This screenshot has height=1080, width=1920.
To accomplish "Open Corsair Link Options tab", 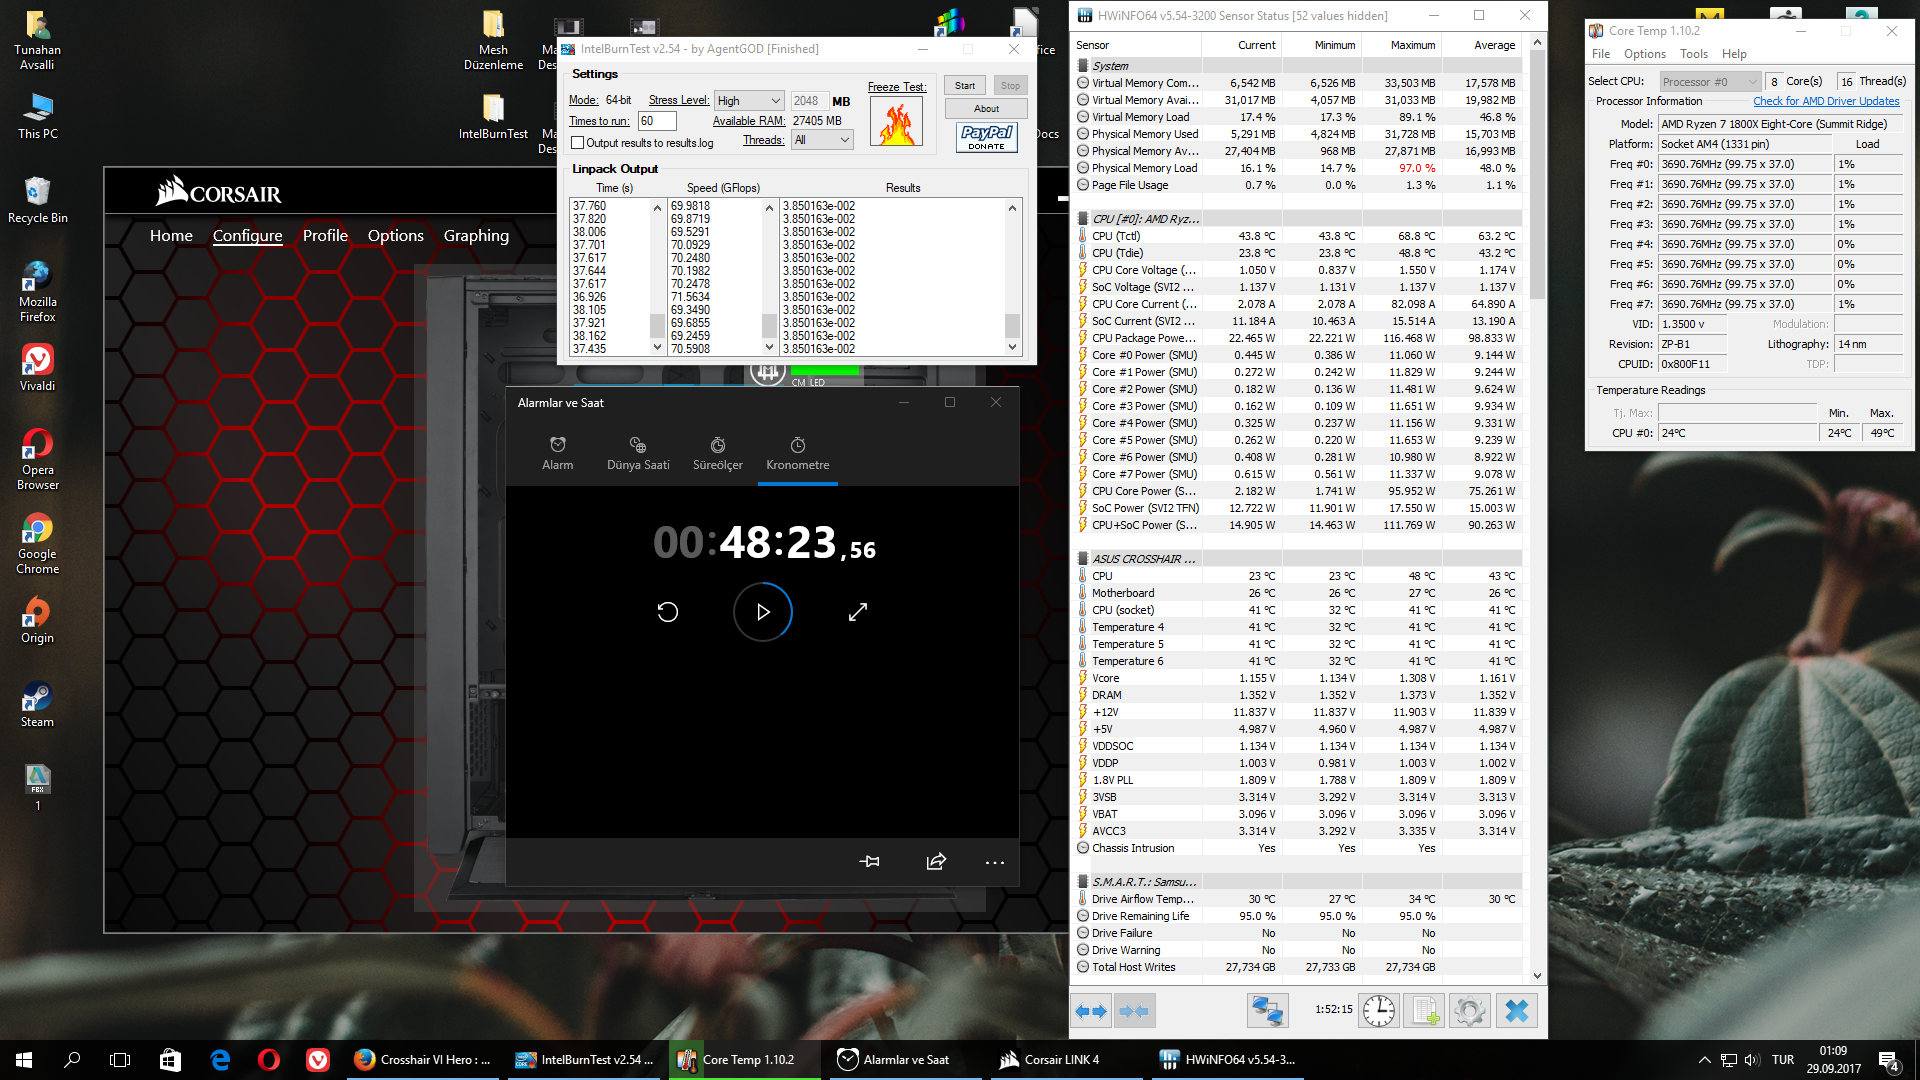I will click(396, 236).
